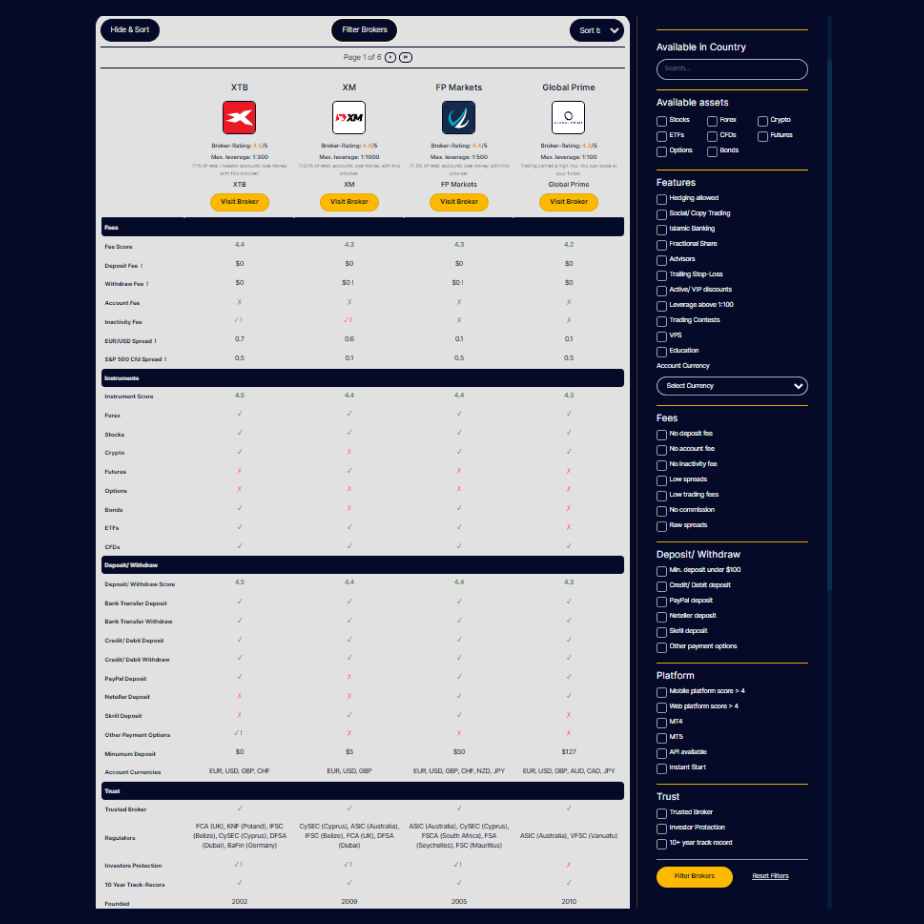Check Raw spreads filter
The image size is (924, 924).
[662, 526]
